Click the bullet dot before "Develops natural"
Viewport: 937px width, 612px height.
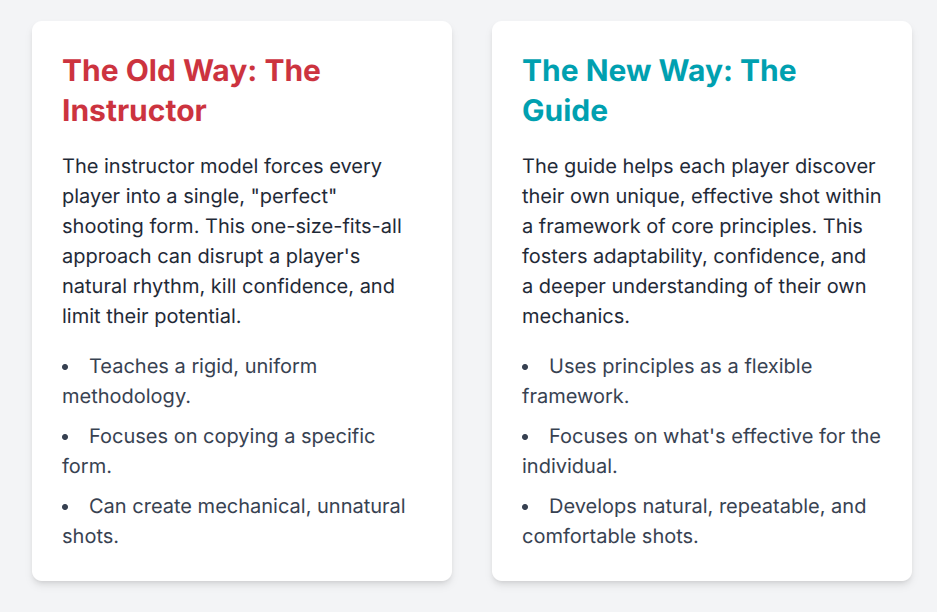coord(526,508)
